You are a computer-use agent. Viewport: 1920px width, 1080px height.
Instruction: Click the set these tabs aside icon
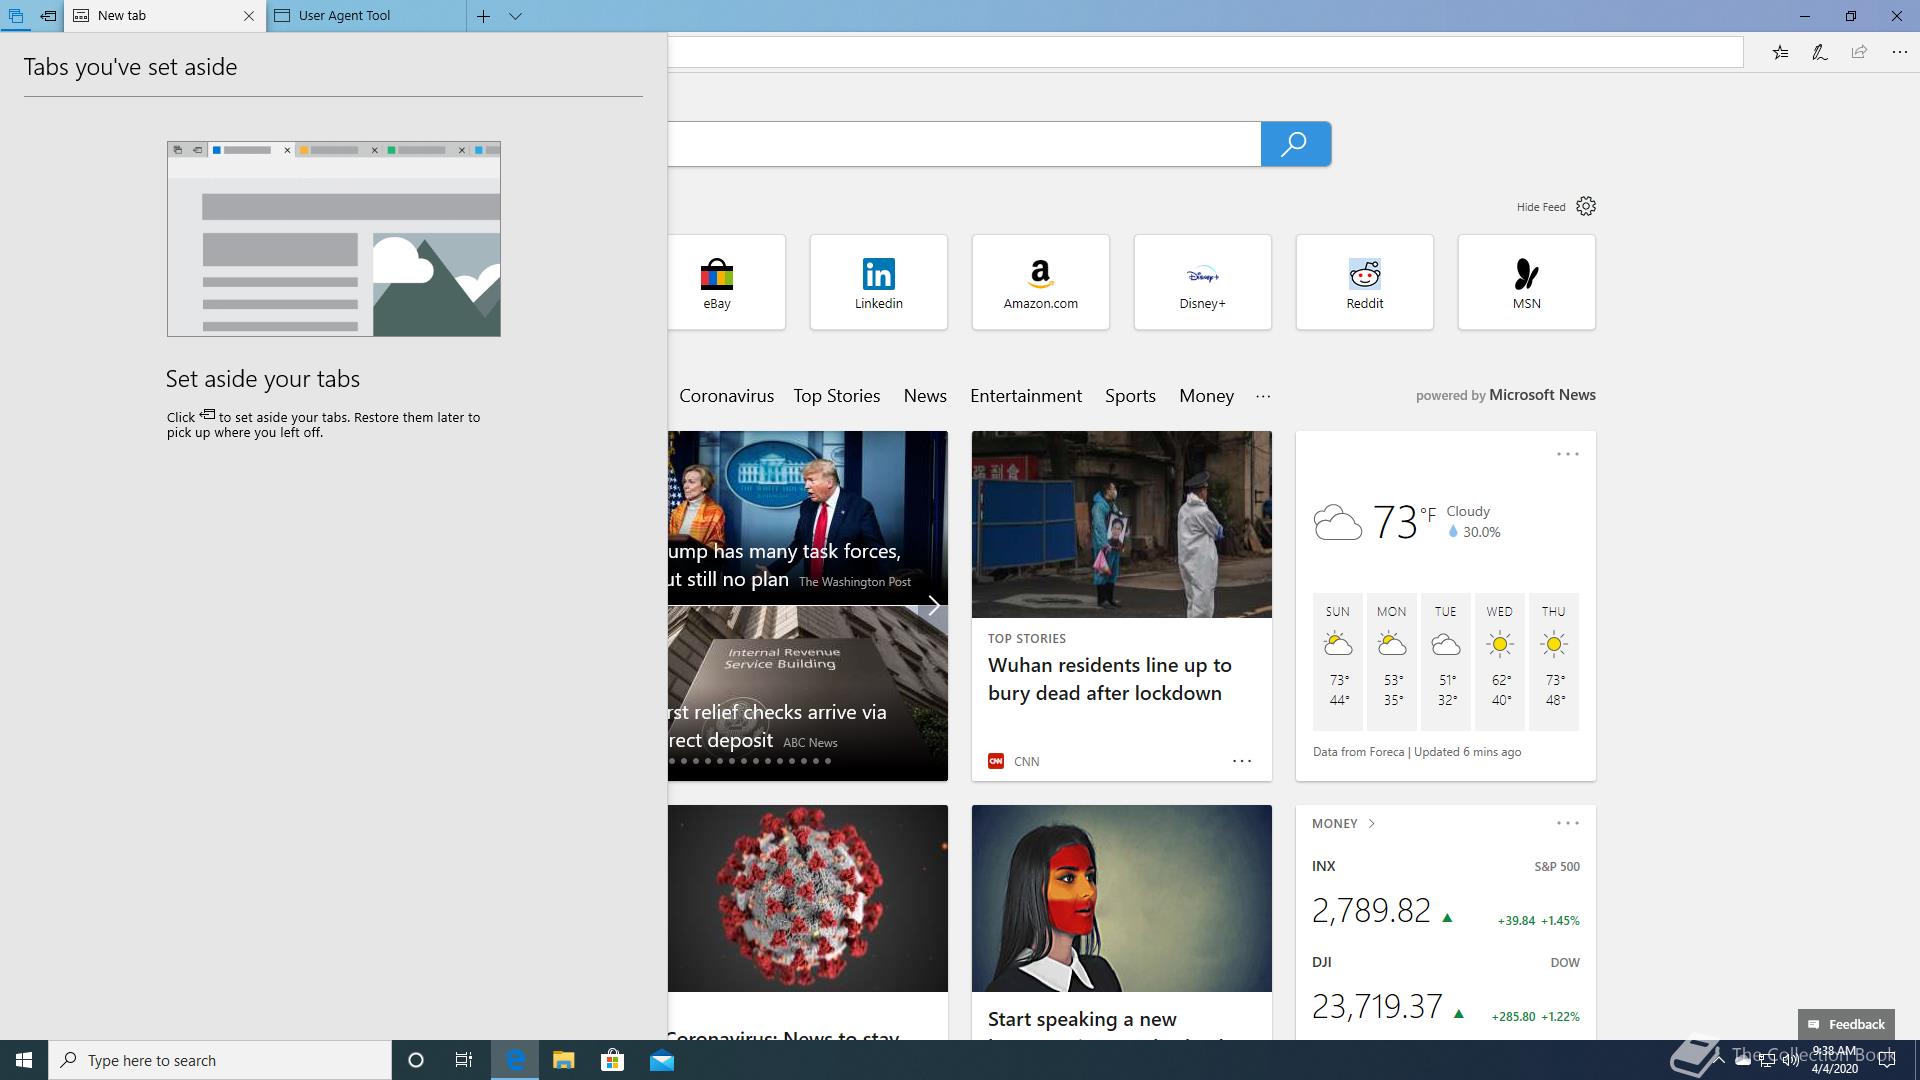48,16
